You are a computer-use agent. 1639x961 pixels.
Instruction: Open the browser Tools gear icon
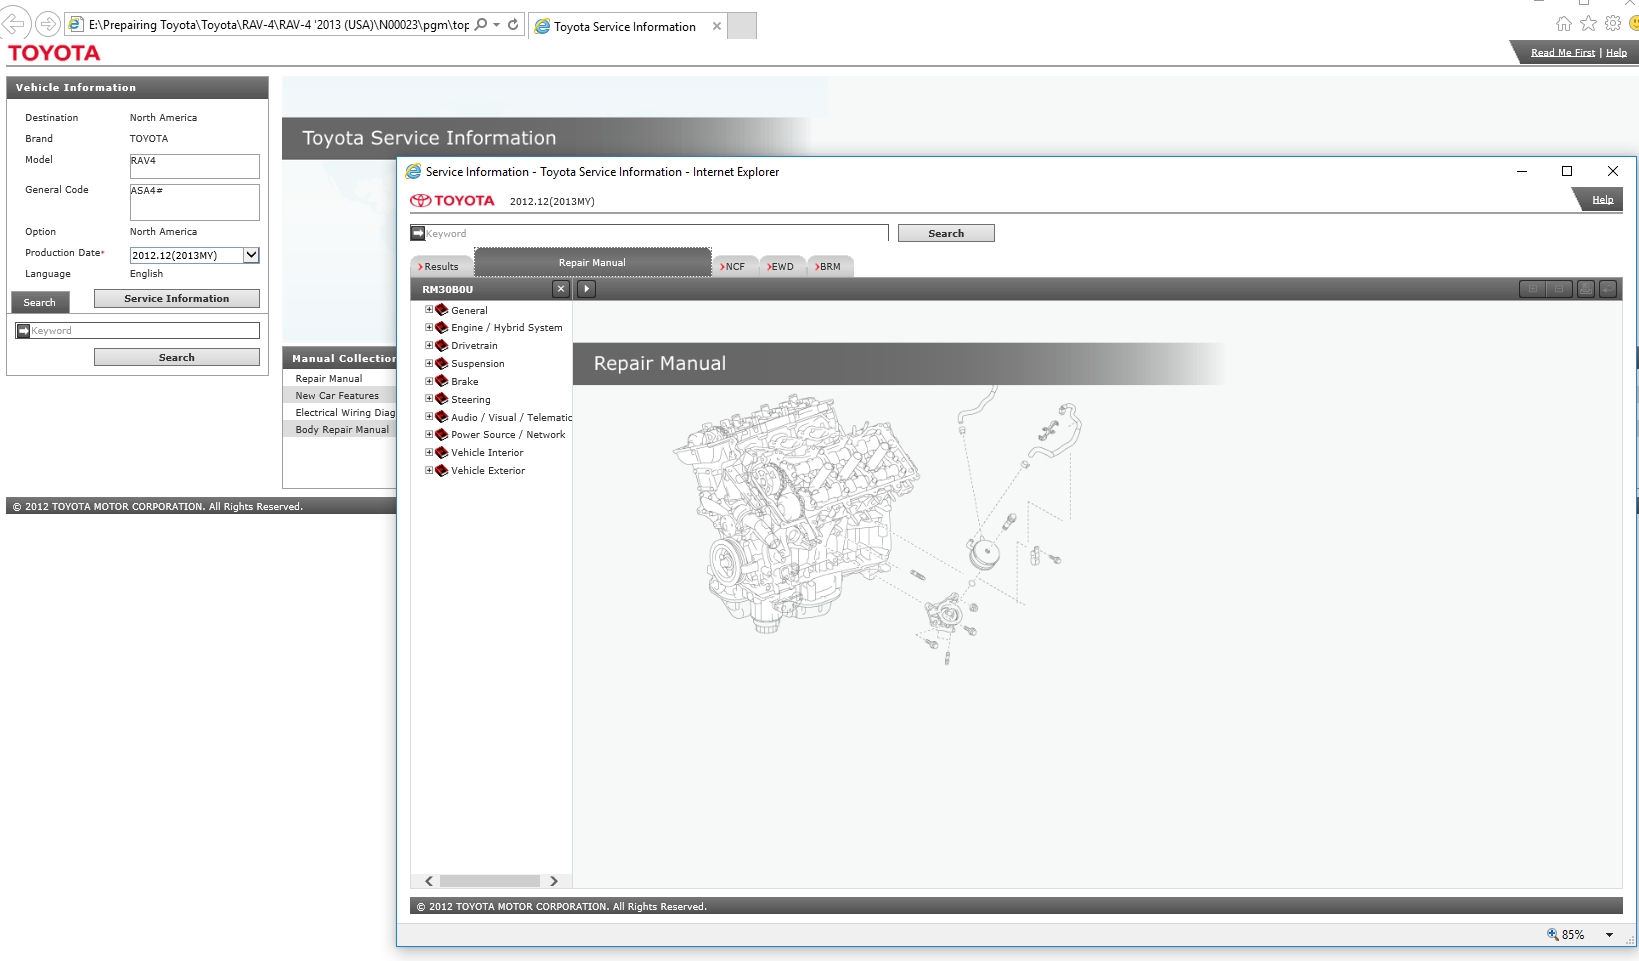point(1613,24)
